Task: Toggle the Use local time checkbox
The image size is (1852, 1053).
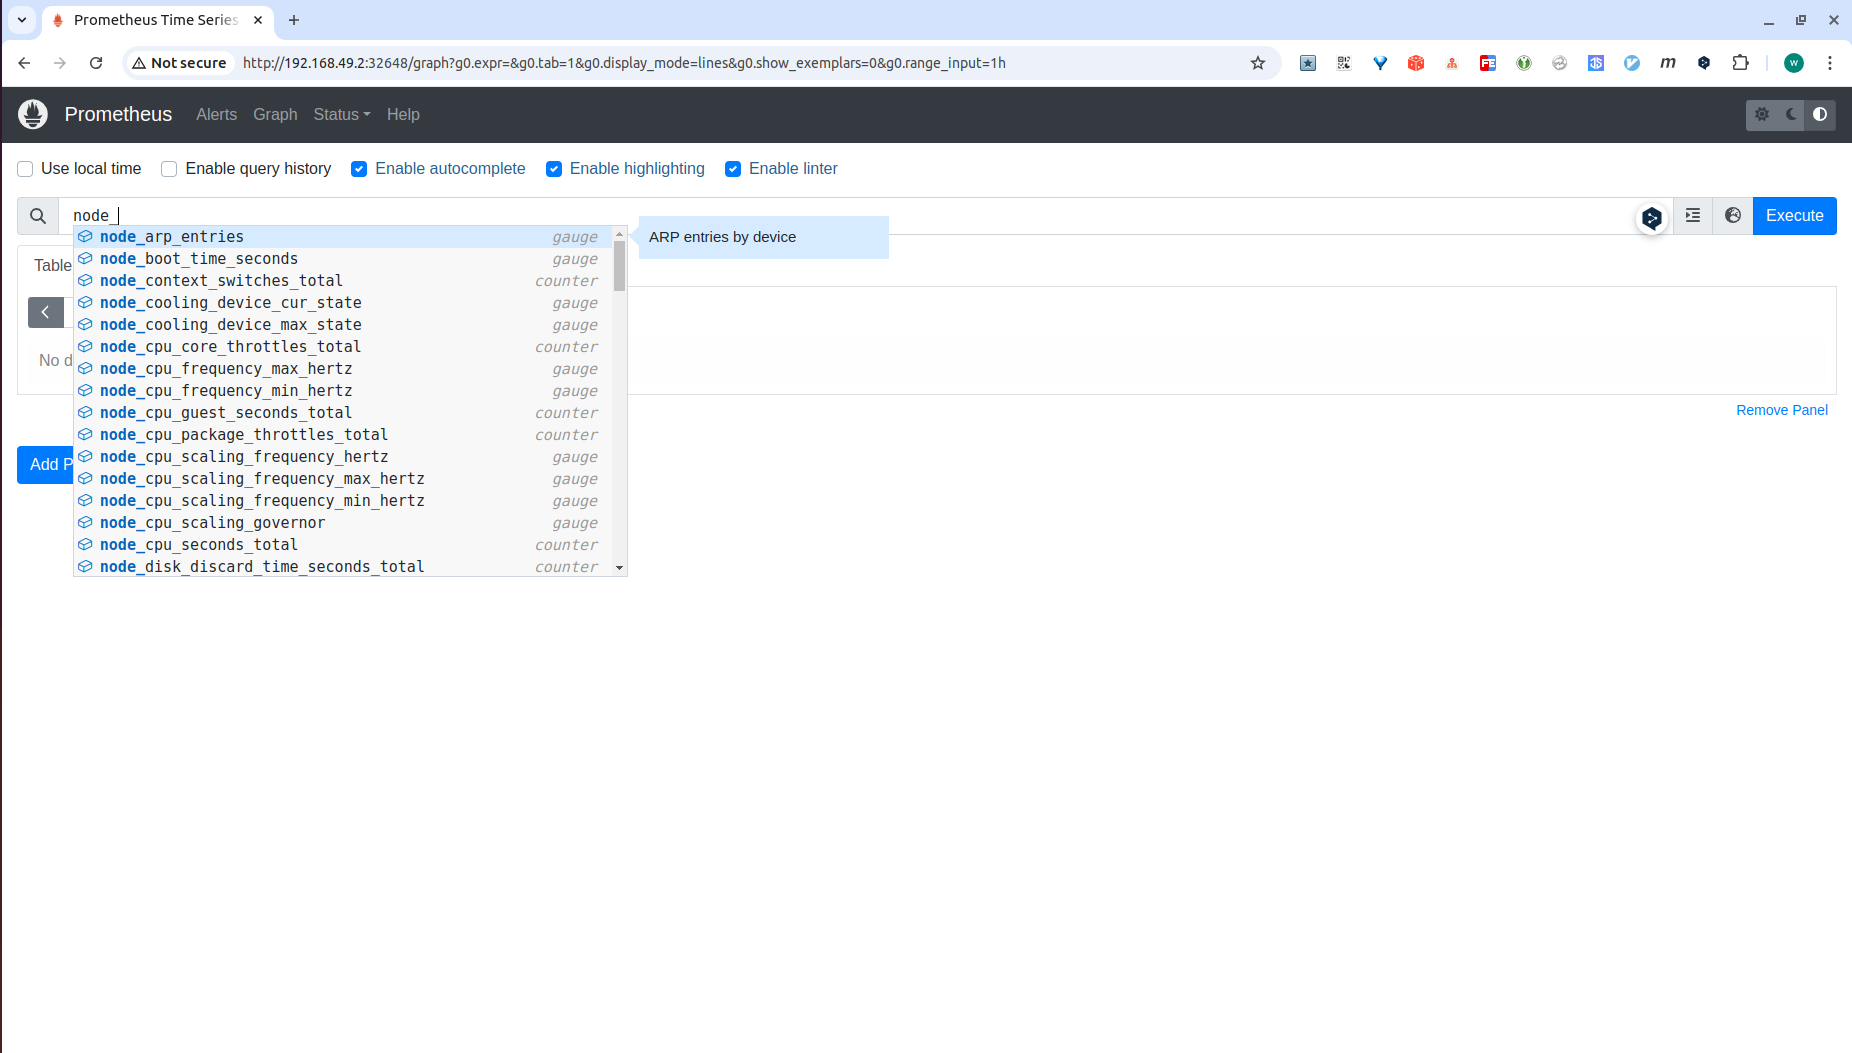Action: click(x=25, y=169)
